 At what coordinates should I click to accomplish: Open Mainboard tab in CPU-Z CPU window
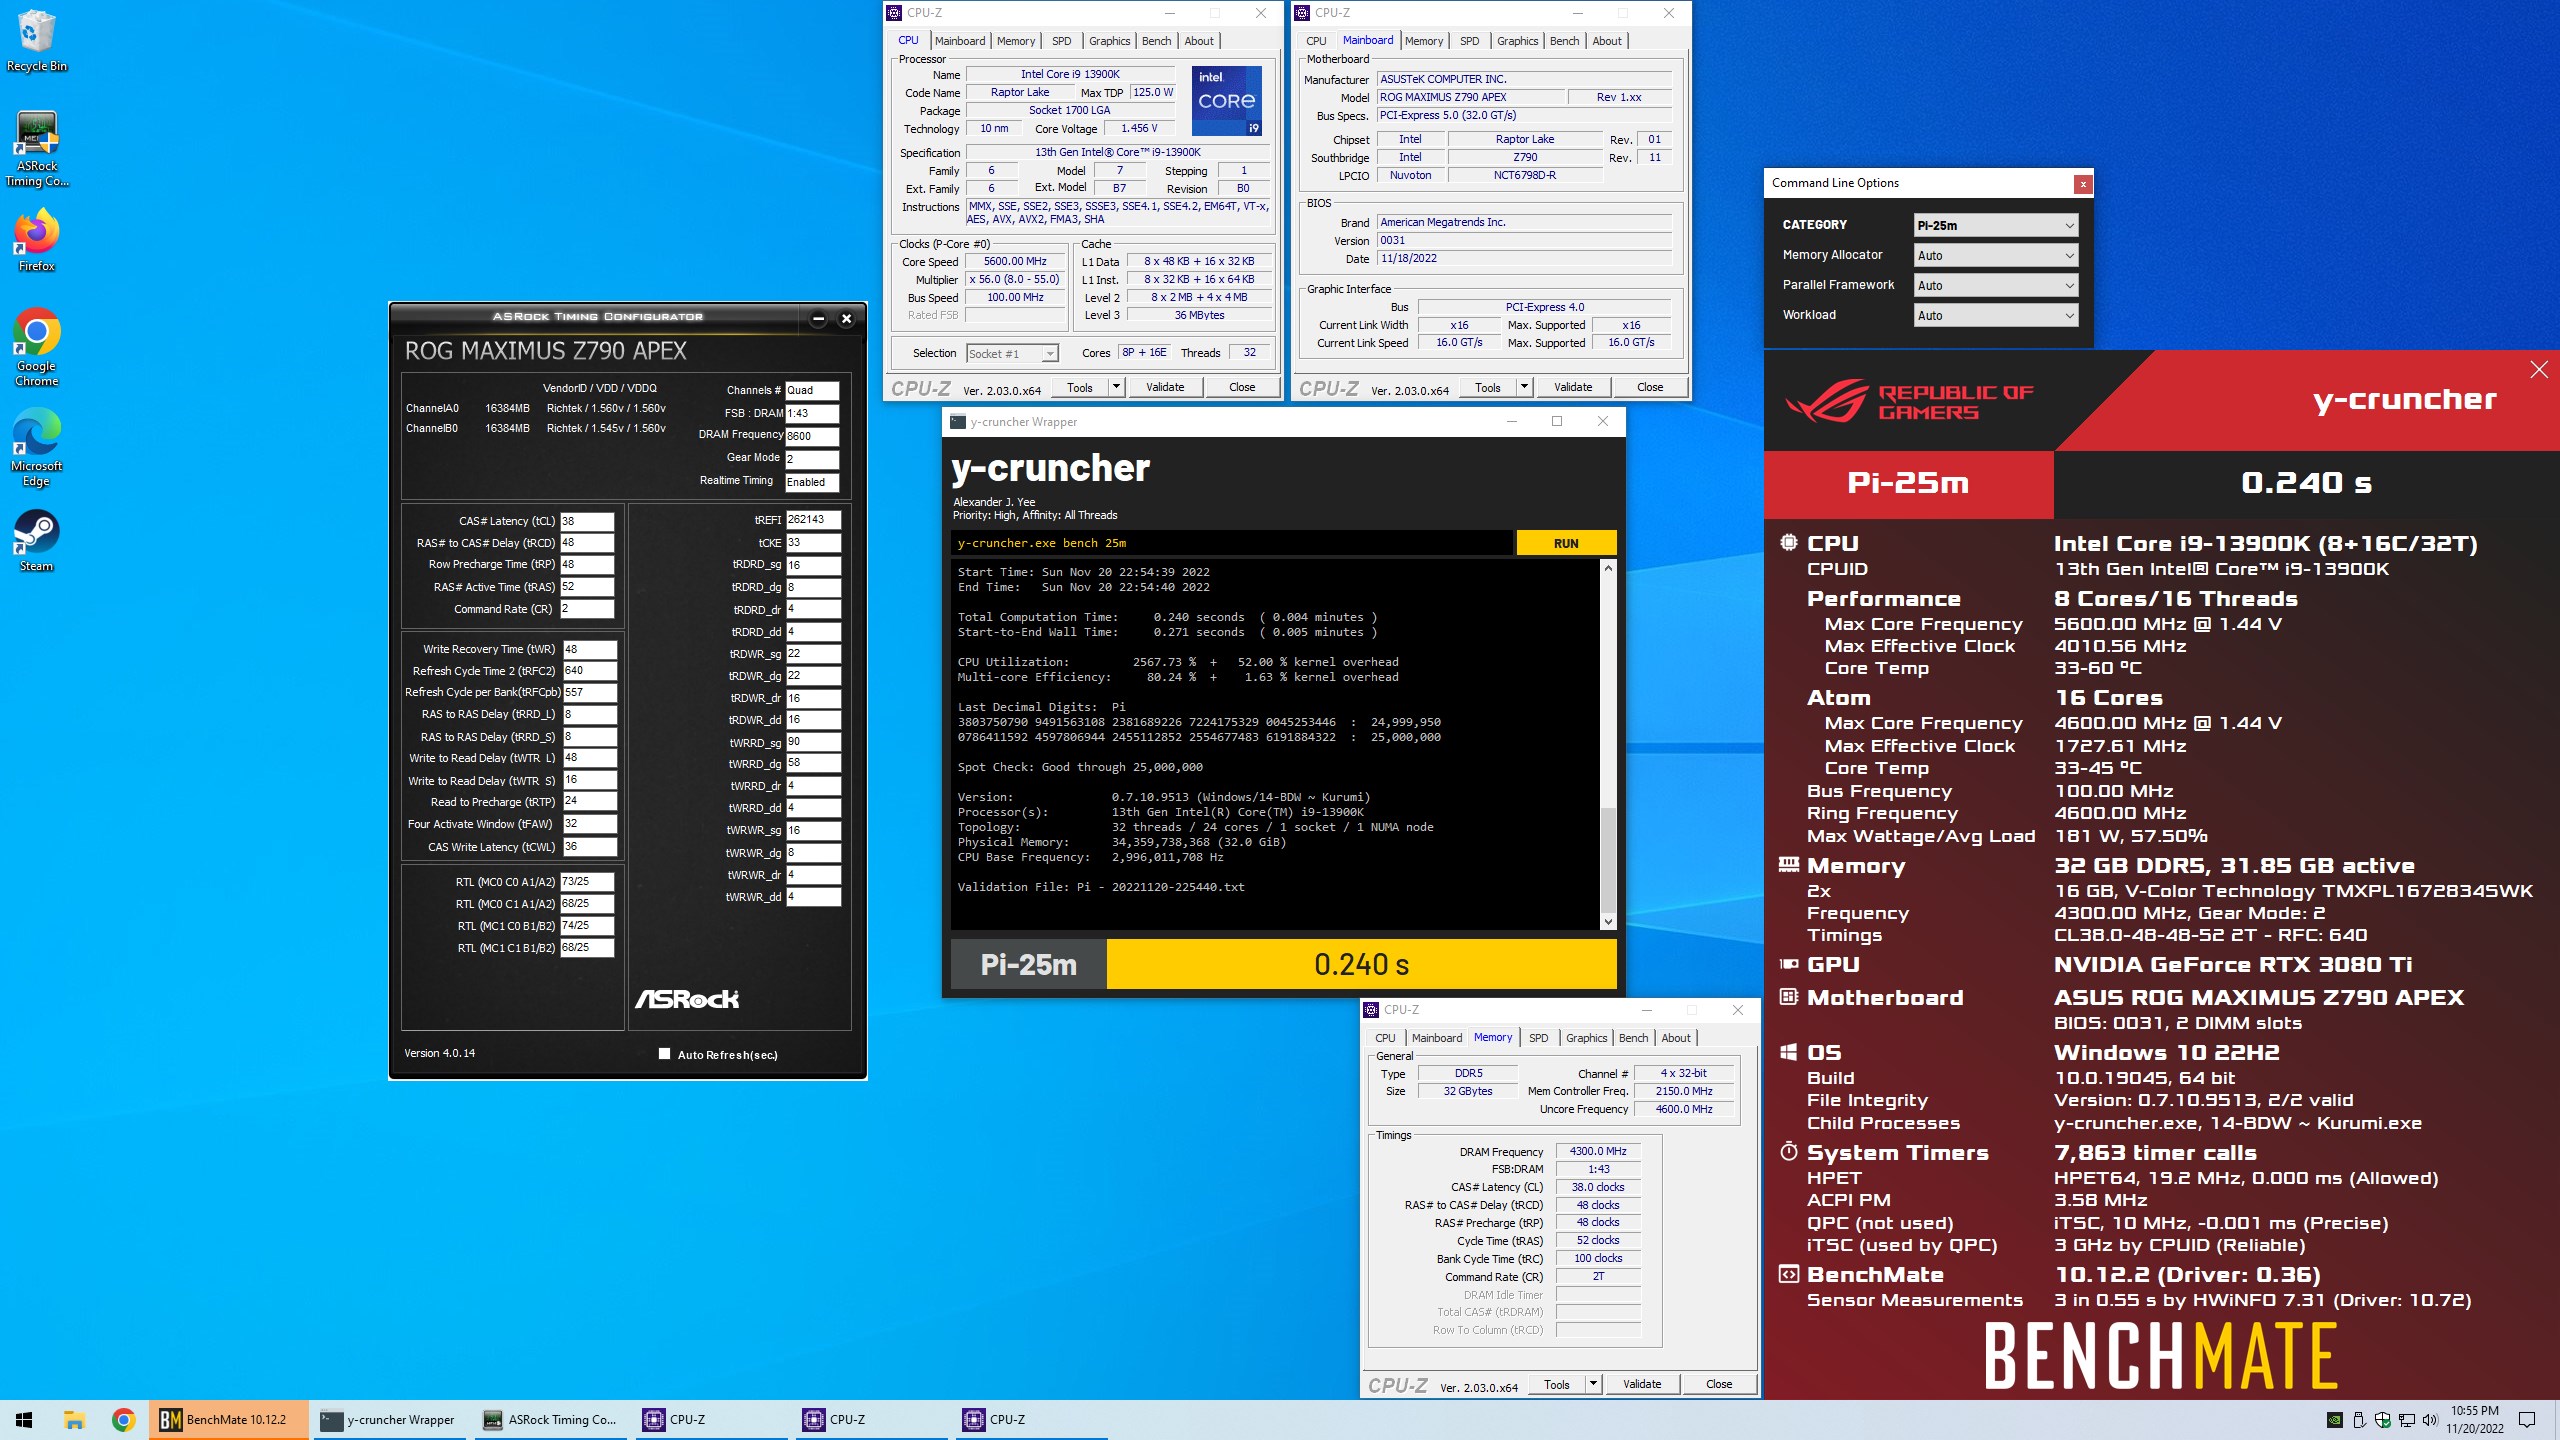coord(960,41)
